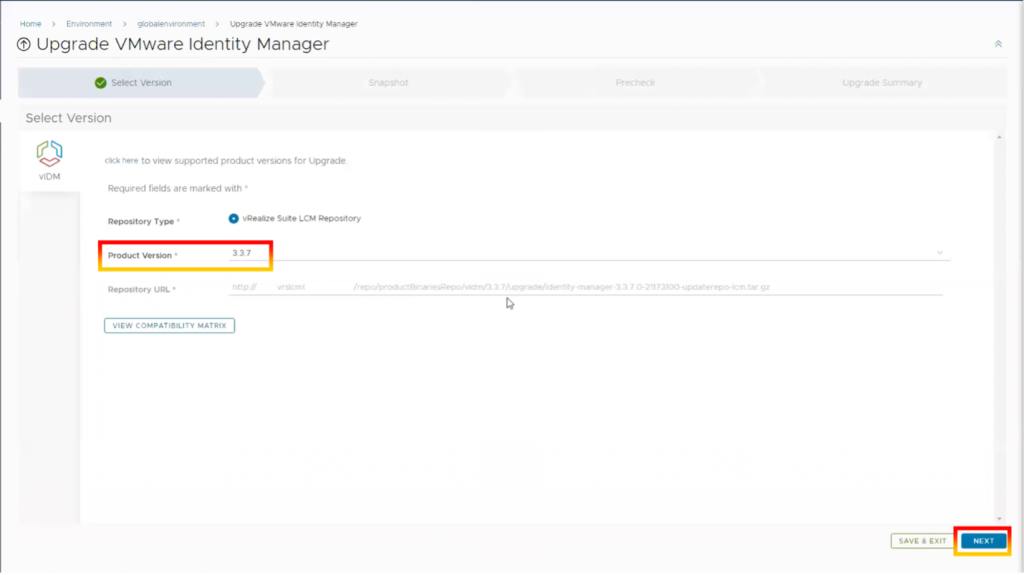Collapse header using double chevron icon
The image size is (1024, 575).
coord(998,44)
